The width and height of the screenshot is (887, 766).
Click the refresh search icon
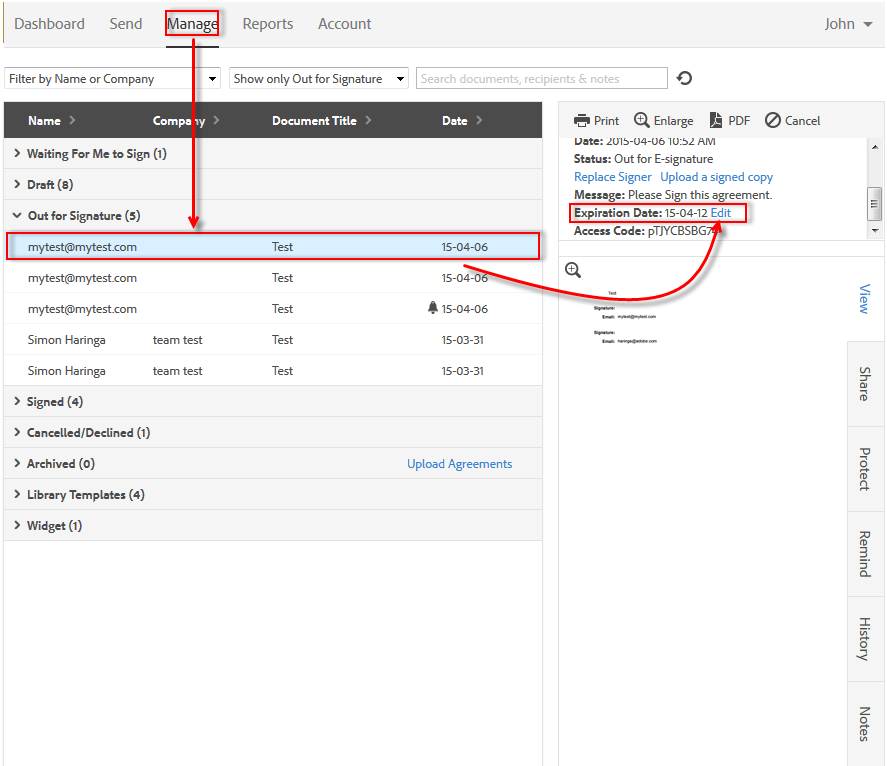point(685,79)
